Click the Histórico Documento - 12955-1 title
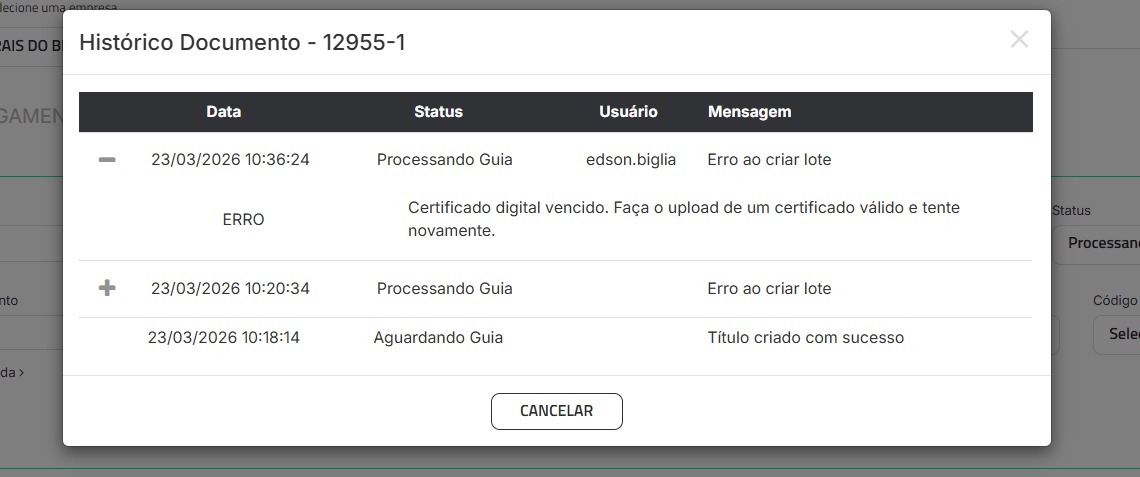The height and width of the screenshot is (477, 1140). (242, 42)
